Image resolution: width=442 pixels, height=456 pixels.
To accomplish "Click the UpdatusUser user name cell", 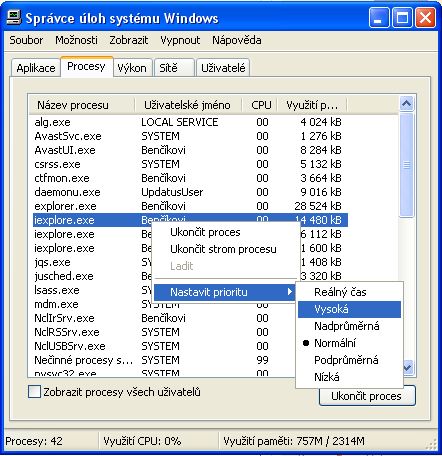I will point(172,192).
